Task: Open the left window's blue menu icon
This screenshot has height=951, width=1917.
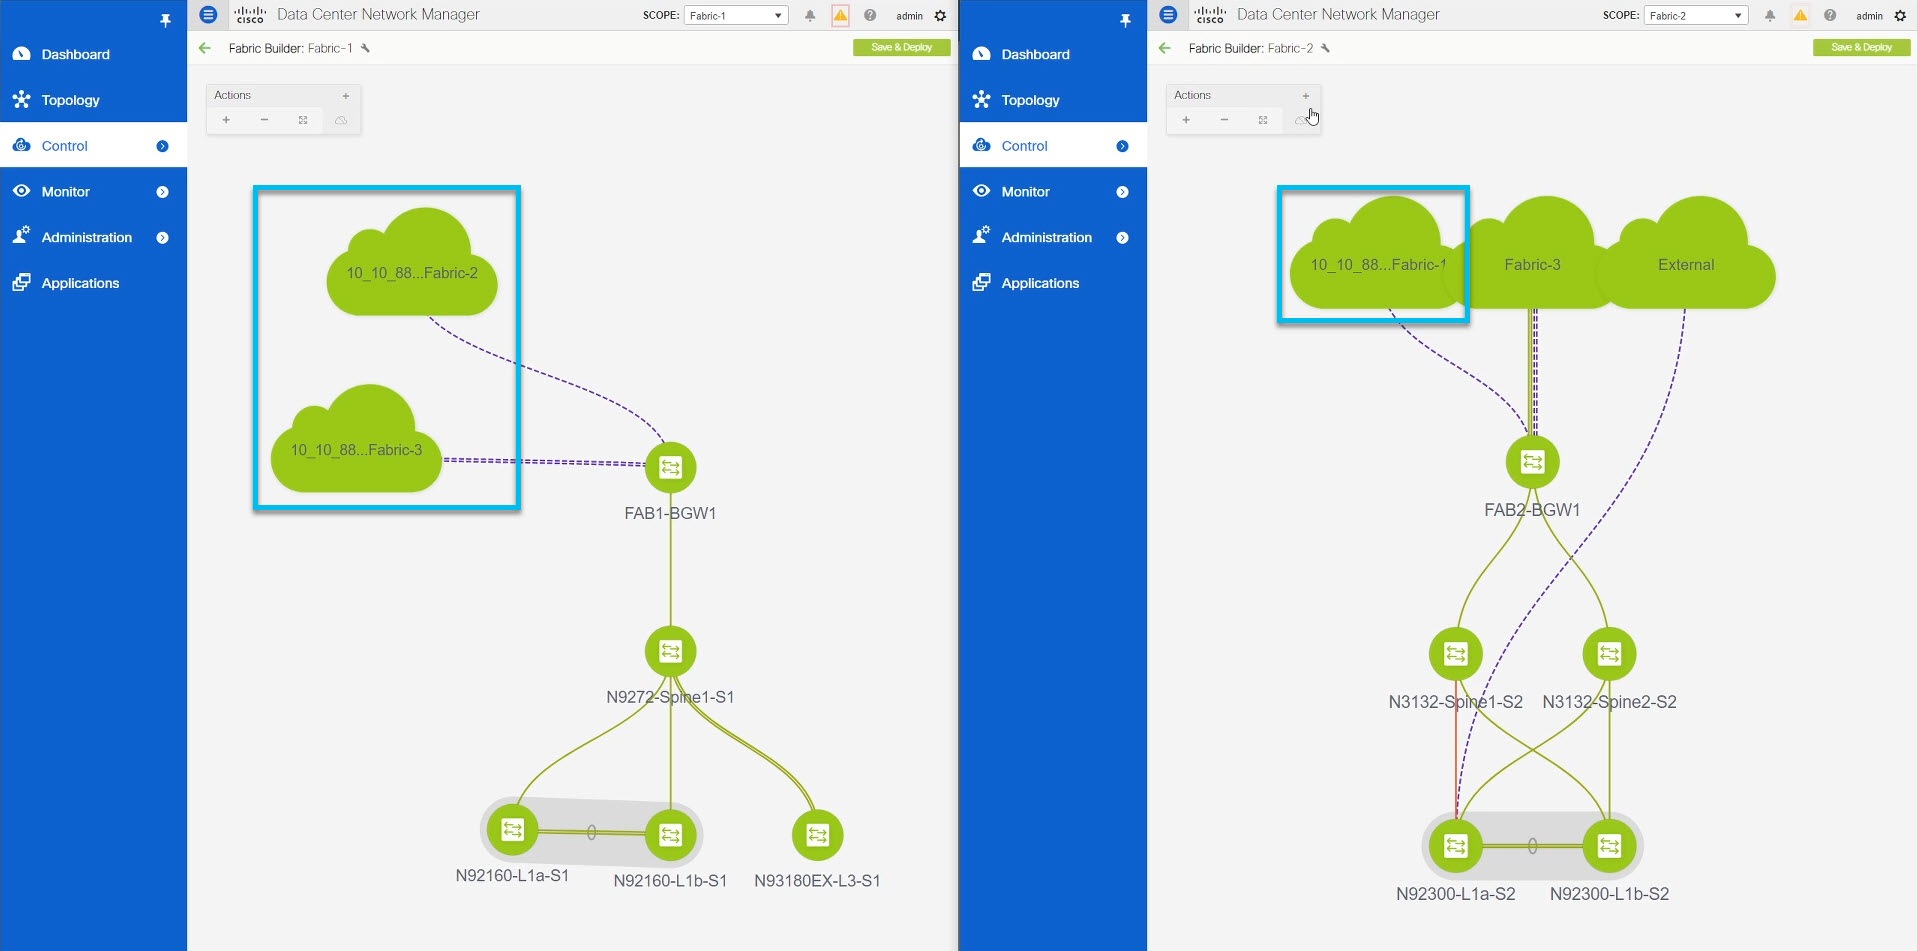Action: tap(208, 15)
